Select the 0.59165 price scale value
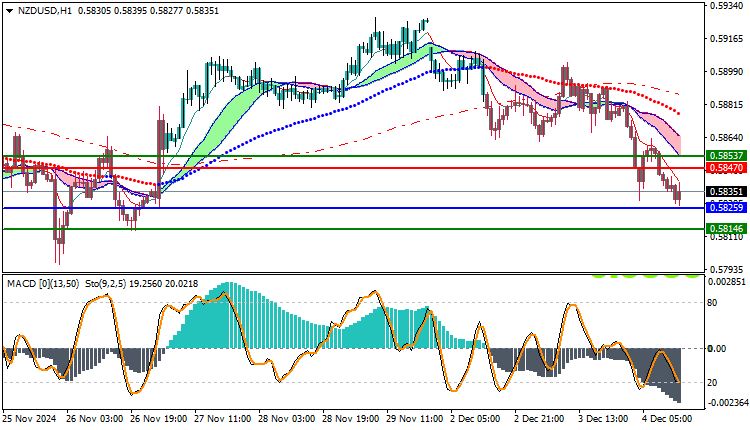This screenshot has width=750, height=430. coord(727,39)
